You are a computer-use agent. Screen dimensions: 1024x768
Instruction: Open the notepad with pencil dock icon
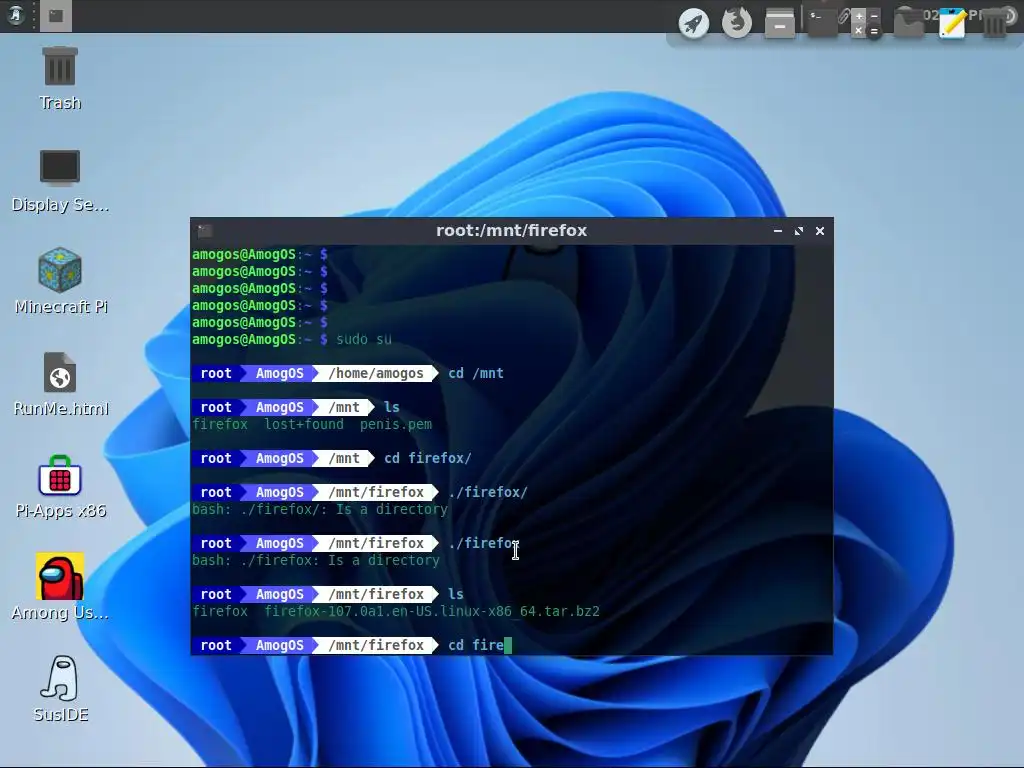pyautogui.click(x=952, y=23)
